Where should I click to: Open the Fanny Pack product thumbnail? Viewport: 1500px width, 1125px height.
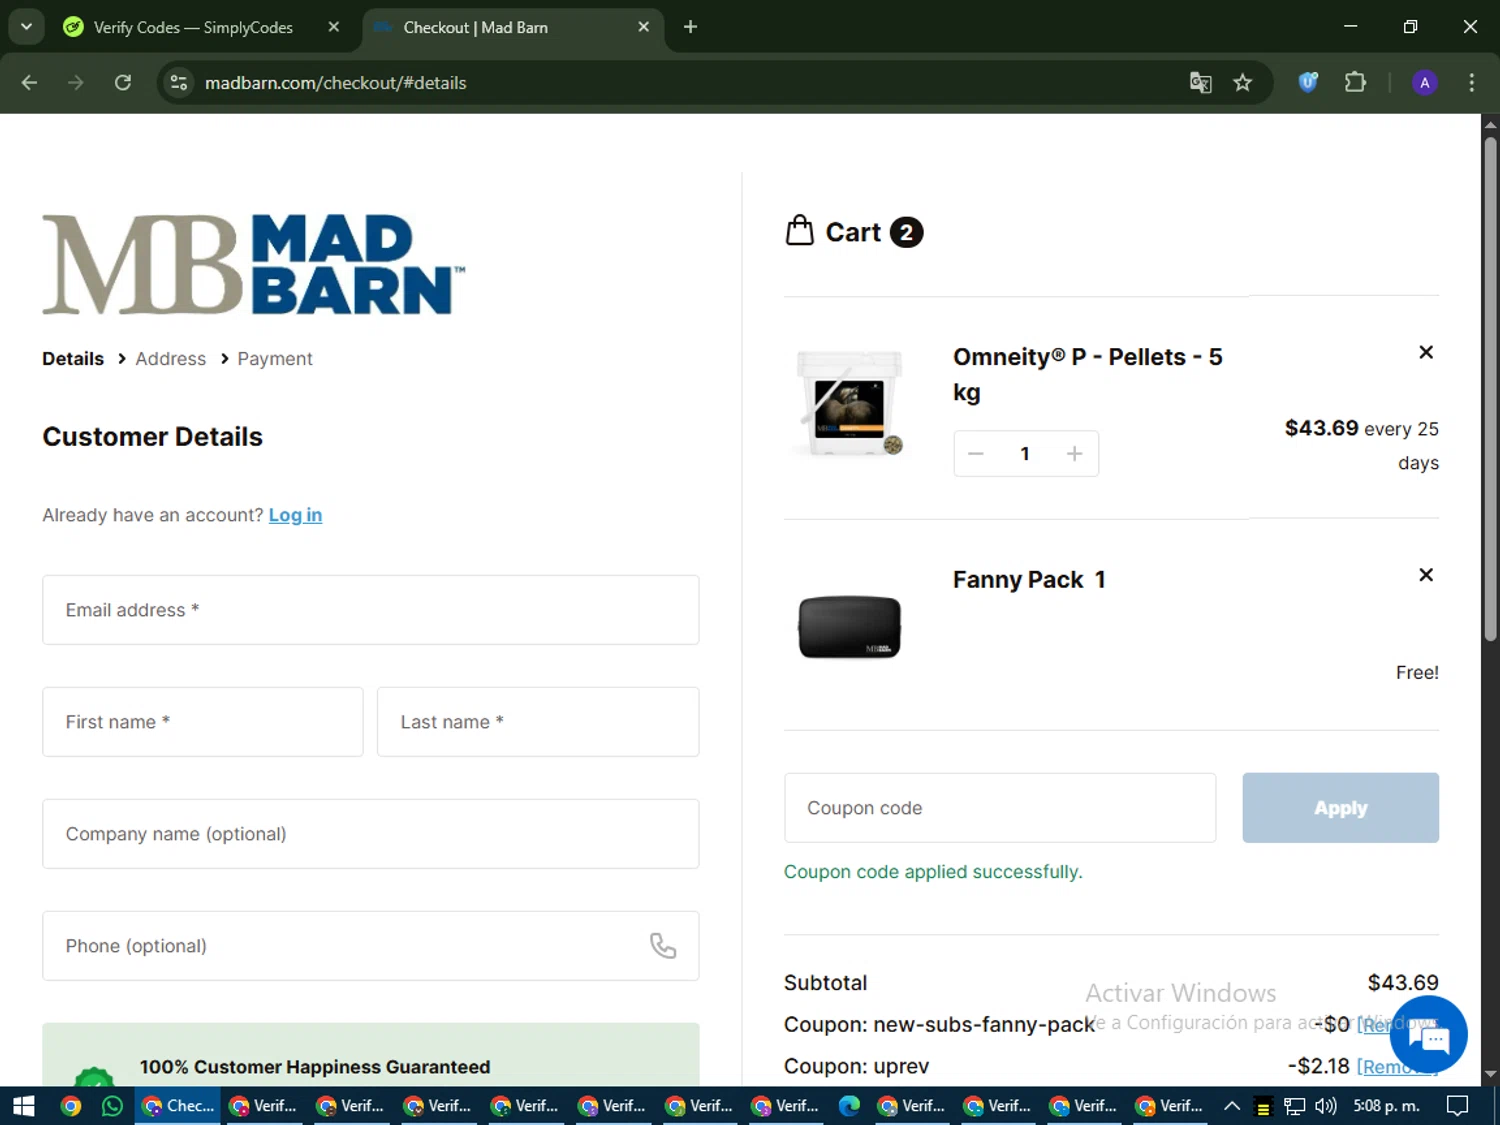click(850, 627)
